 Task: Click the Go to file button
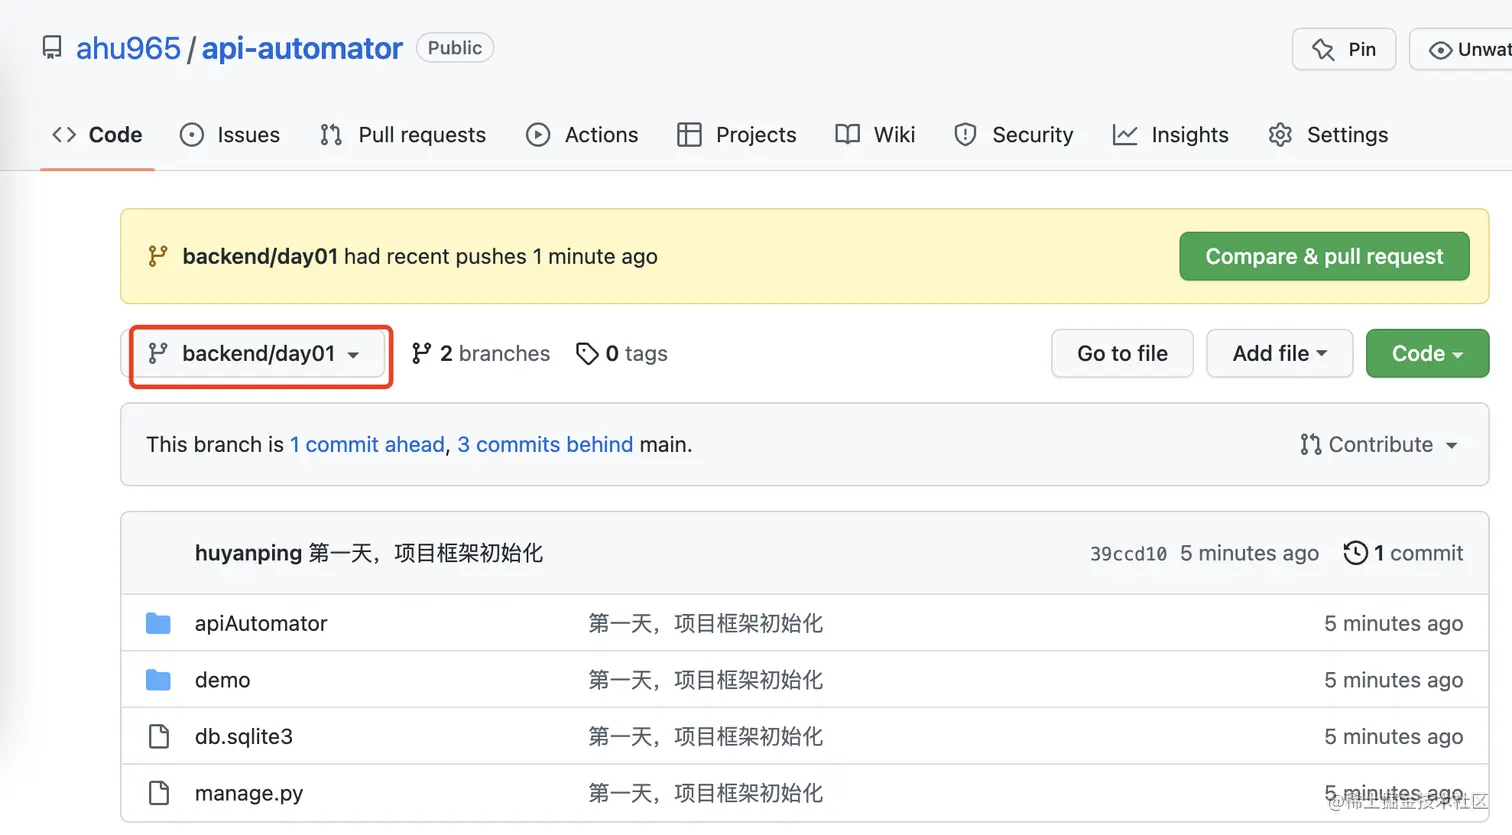(1122, 353)
